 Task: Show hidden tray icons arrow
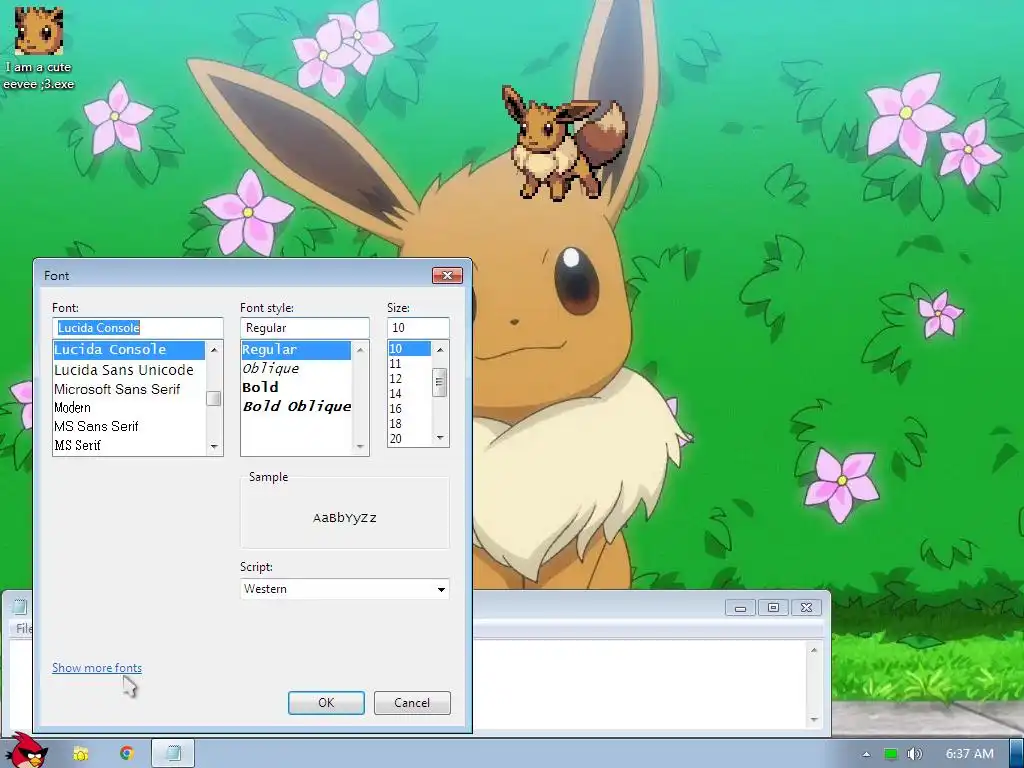[866, 754]
